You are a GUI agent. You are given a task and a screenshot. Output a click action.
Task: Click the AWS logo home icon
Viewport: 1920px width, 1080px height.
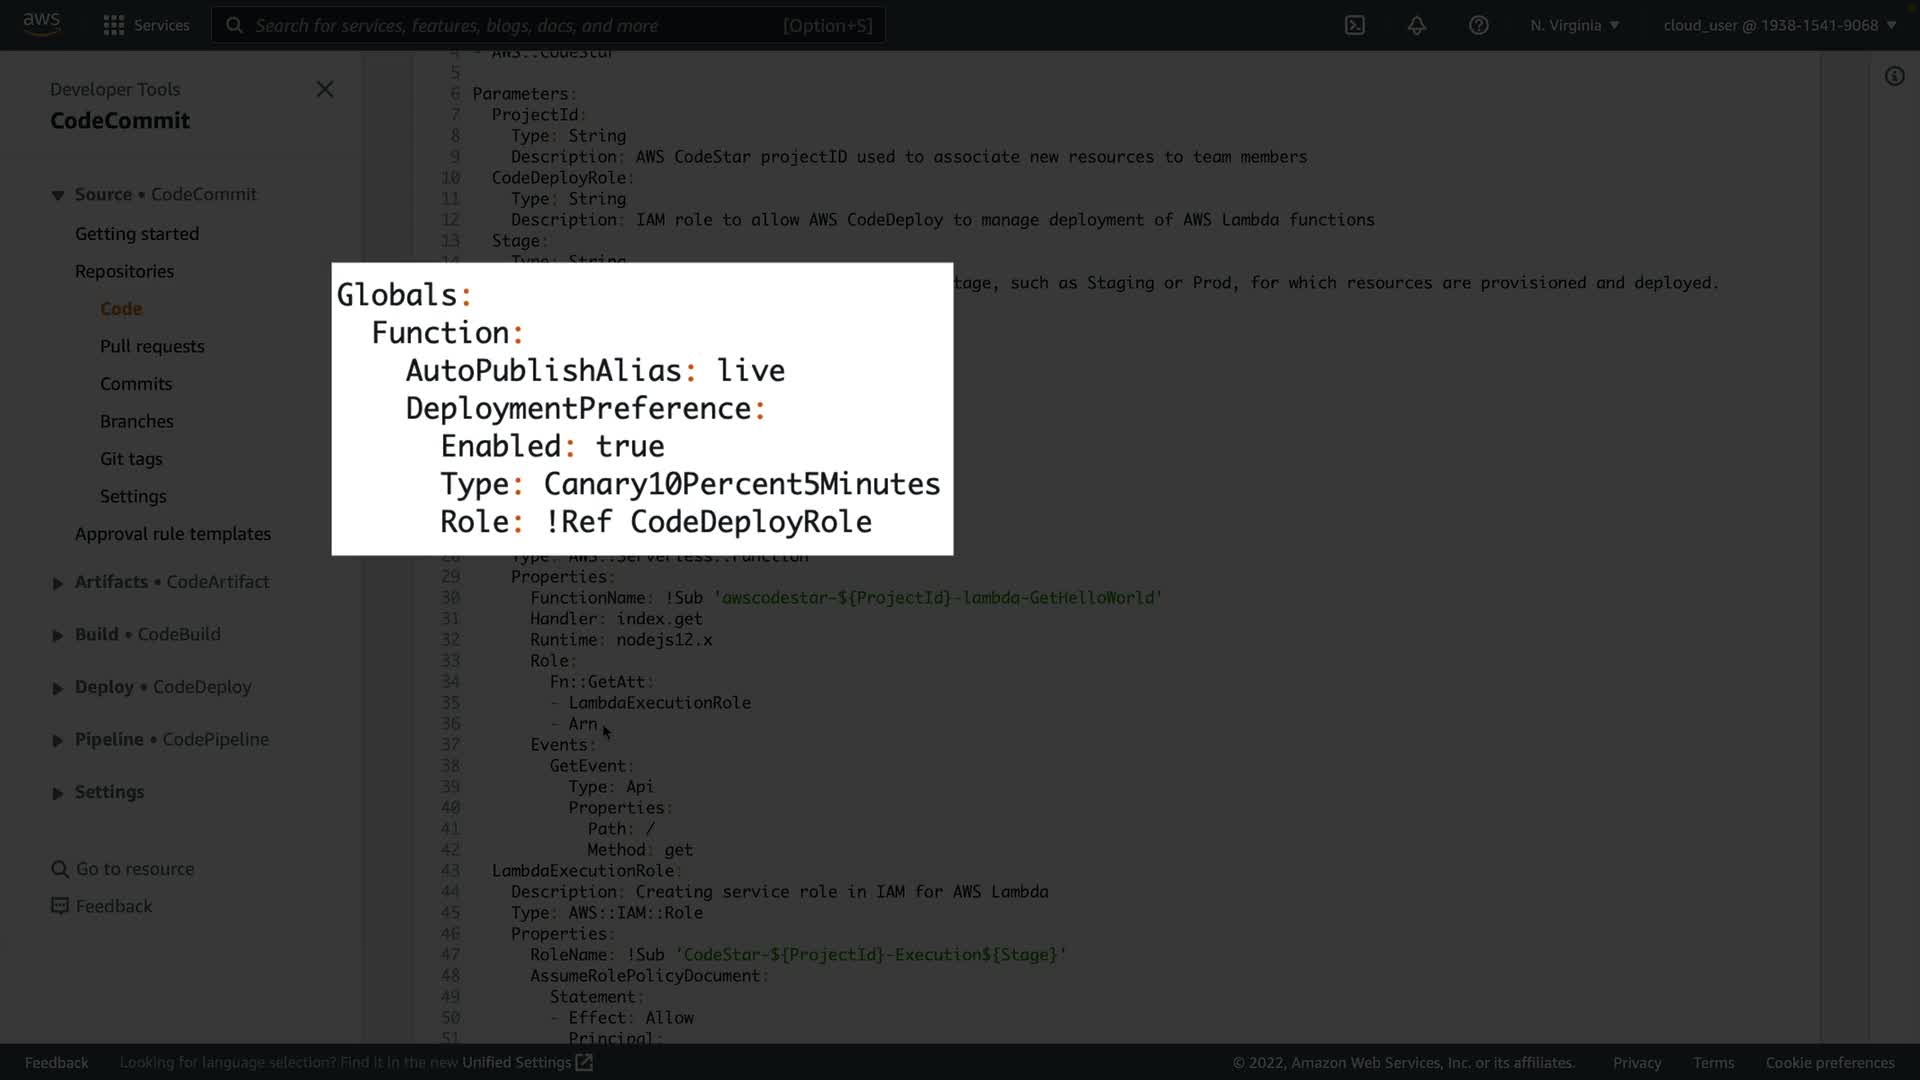[x=41, y=24]
